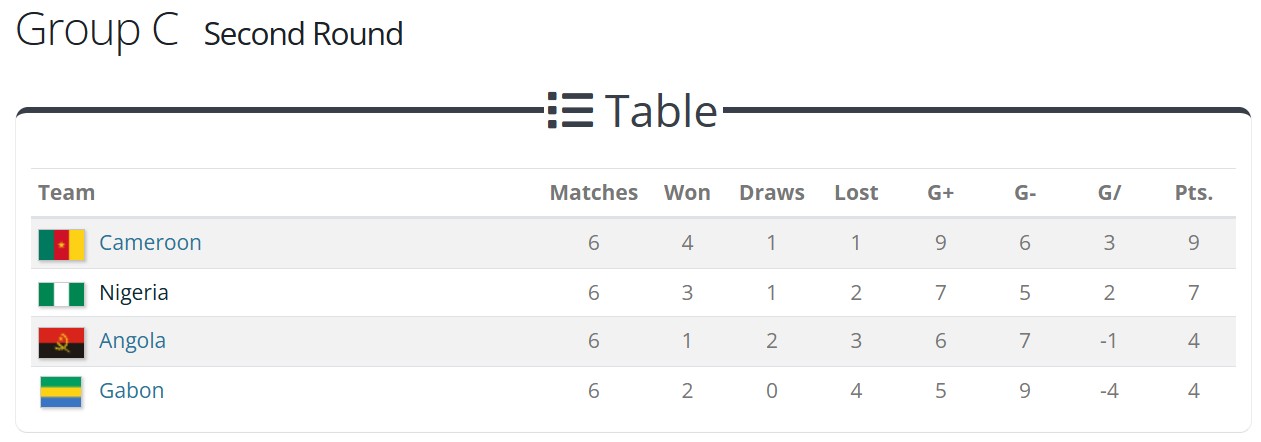Image resolution: width=1261 pixels, height=442 pixels.
Task: Click the Pts. column header
Action: click(1193, 193)
